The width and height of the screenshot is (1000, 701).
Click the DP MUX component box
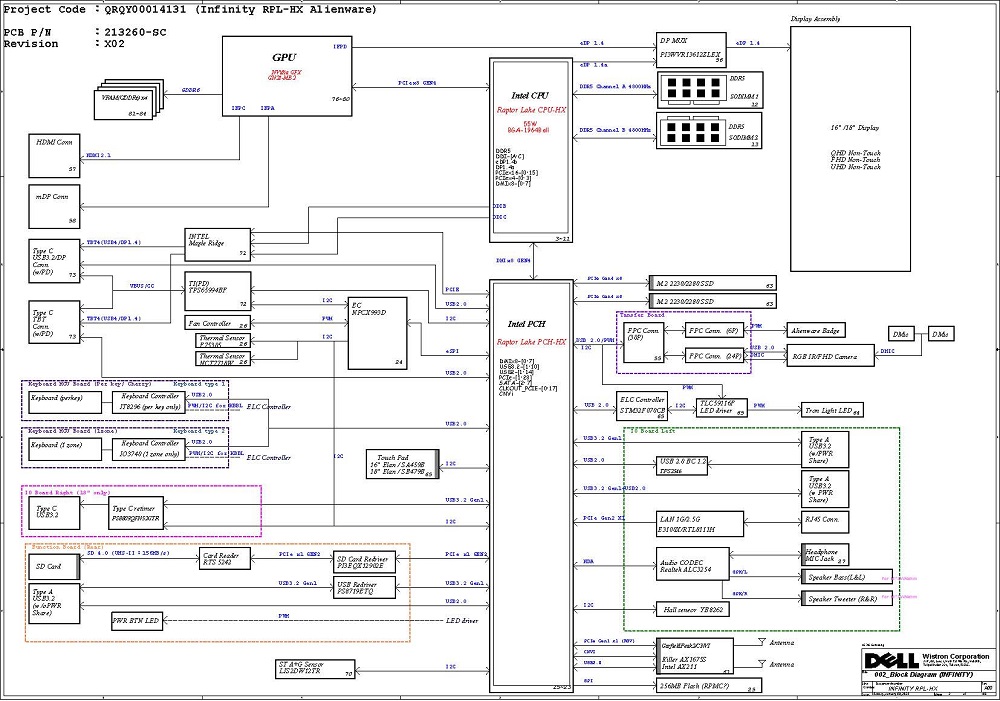click(691, 49)
